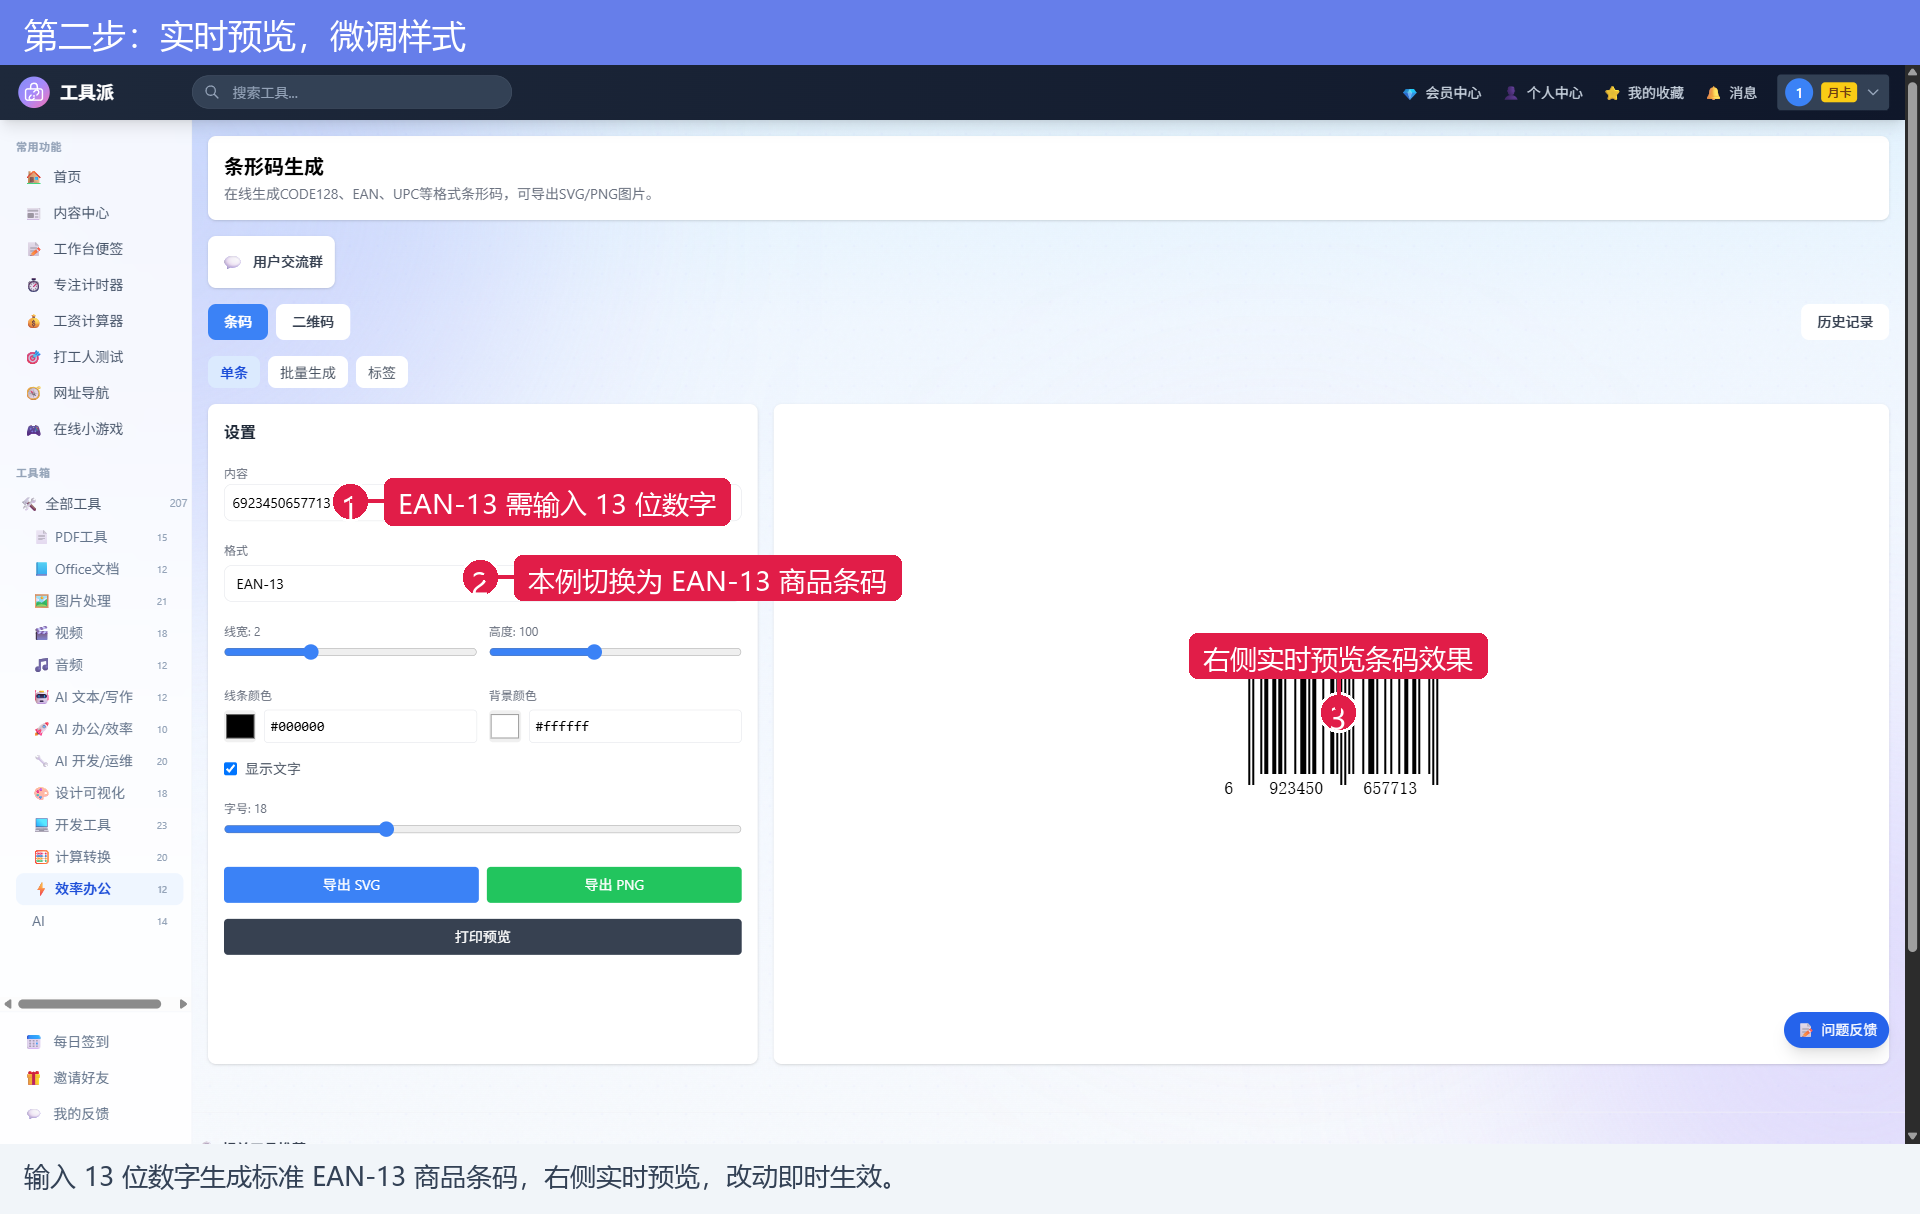Click the 打工人测试 target icon
The image size is (1920, 1214).
34,357
